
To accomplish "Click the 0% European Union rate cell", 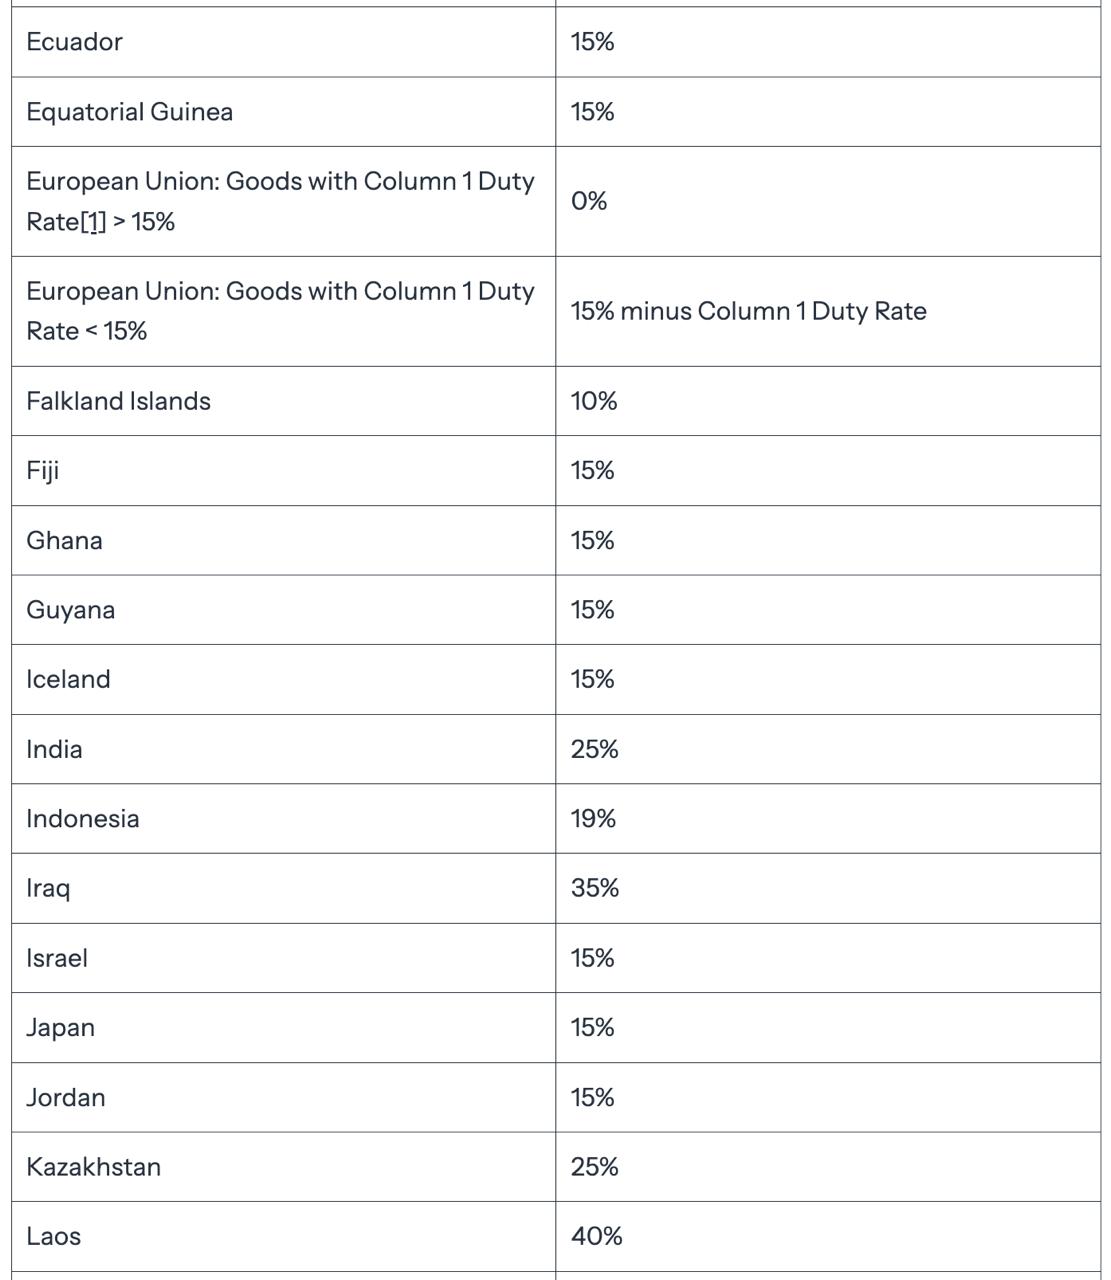I will click(589, 201).
